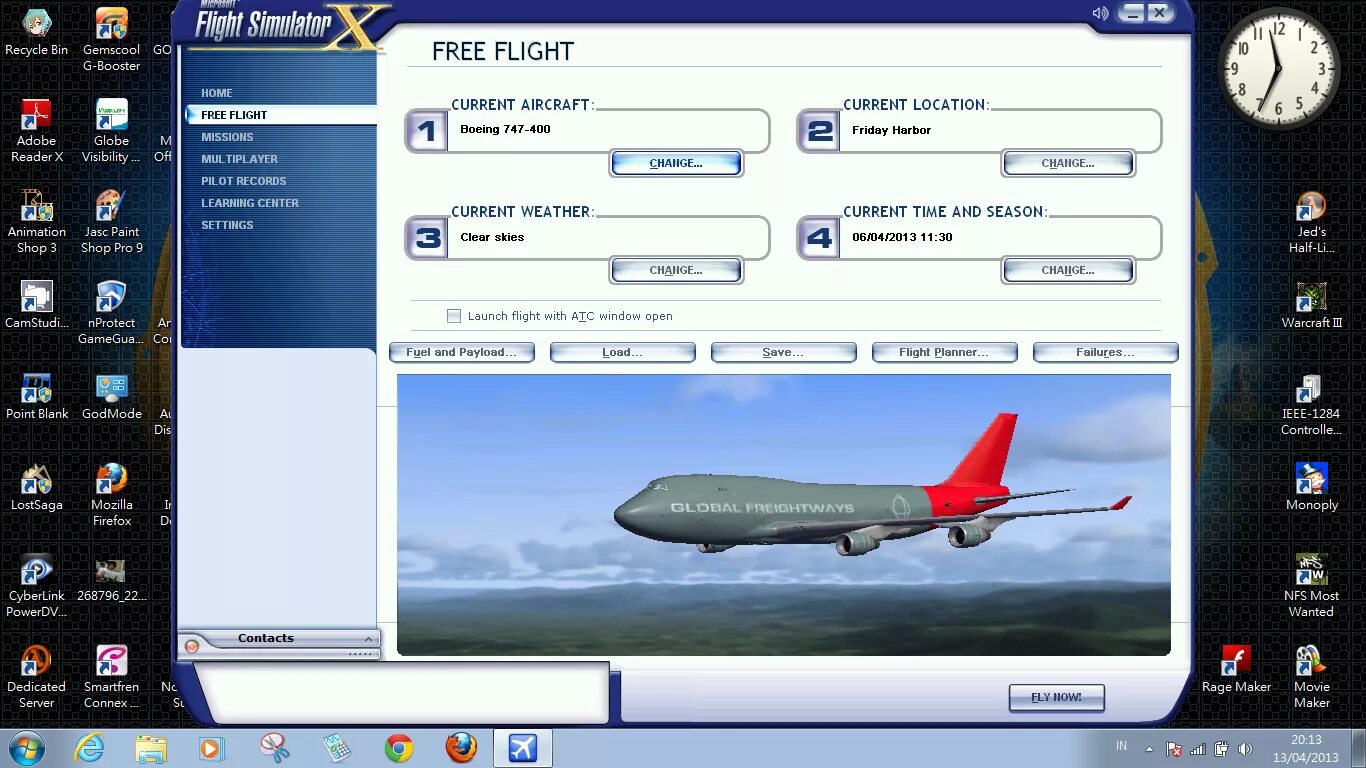Select the Monopoly desktop icon
Screen dimensions: 1366x768
(x=1311, y=487)
